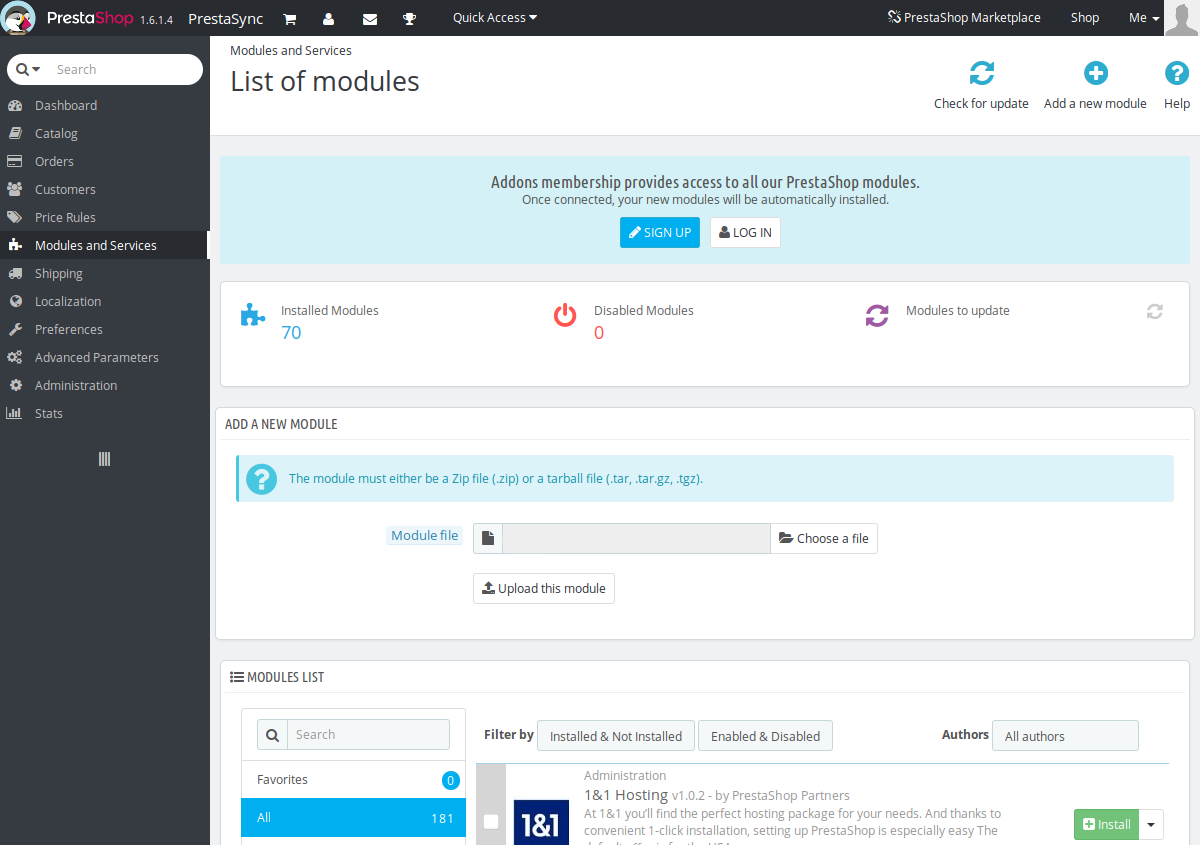The width and height of the screenshot is (1200, 845).
Task: Expand the arrow beside the Install button
Action: pyautogui.click(x=1152, y=825)
